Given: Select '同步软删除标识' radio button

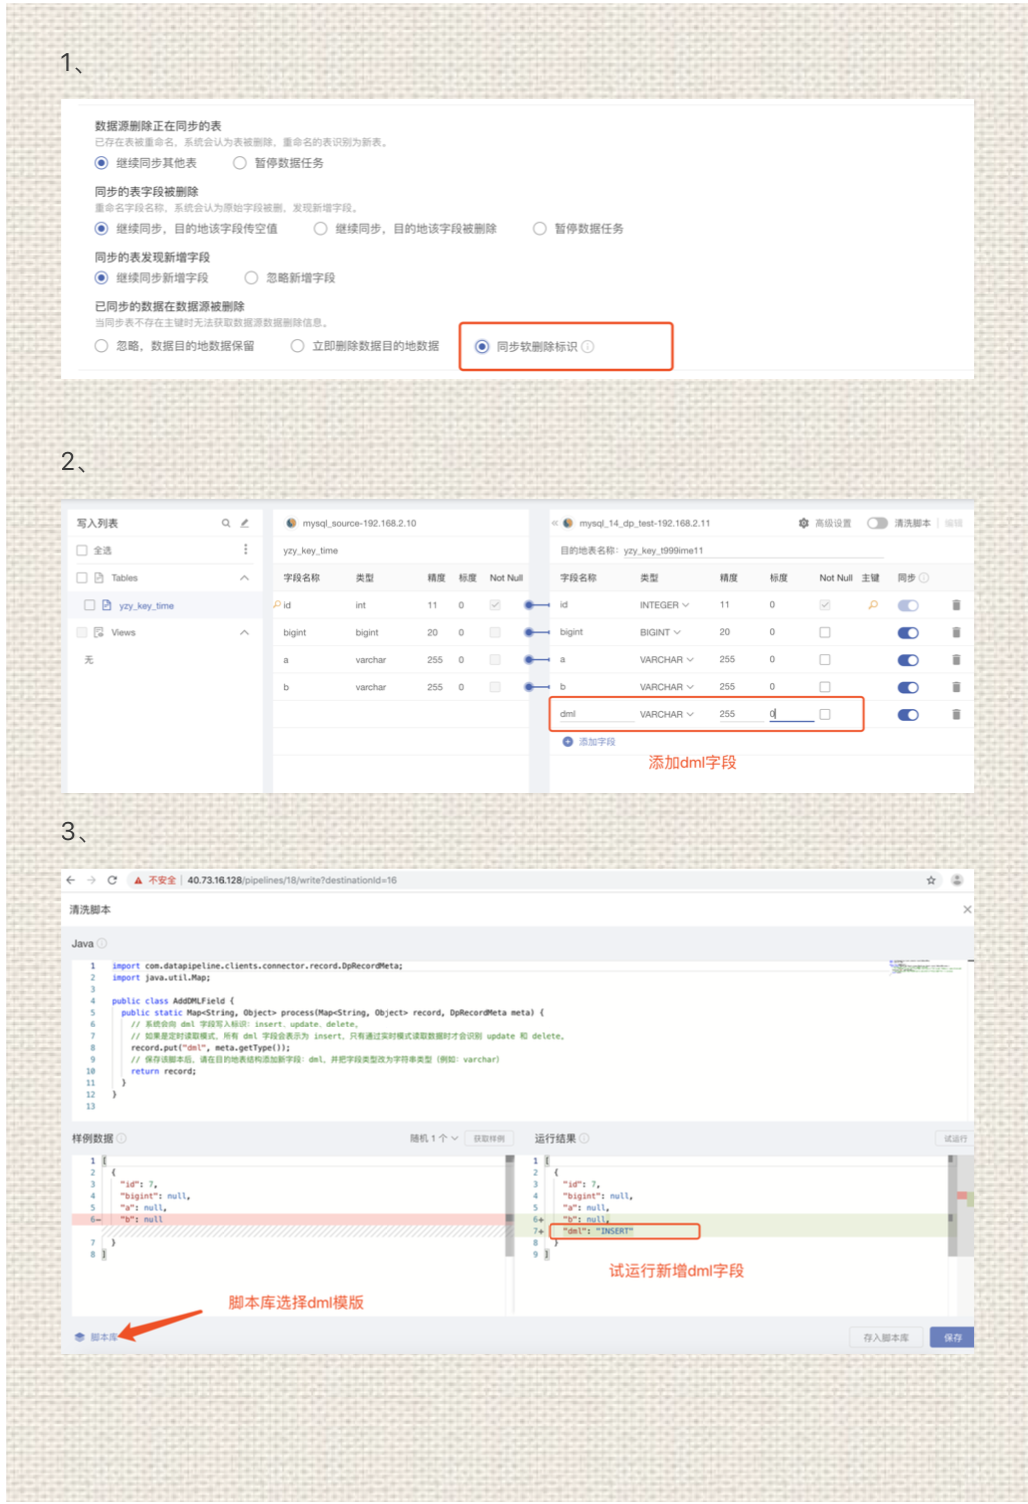Looking at the screenshot, I should click(x=482, y=346).
